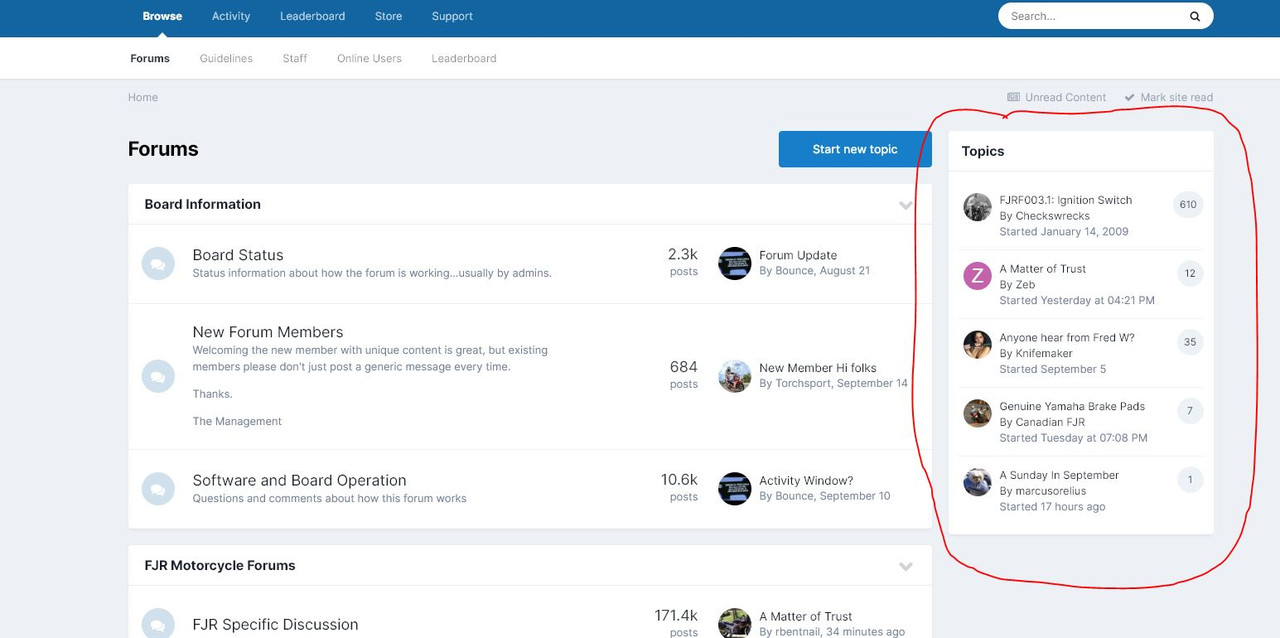
Task: Open Bounce's avatar beside Activity Window post
Action: point(735,488)
